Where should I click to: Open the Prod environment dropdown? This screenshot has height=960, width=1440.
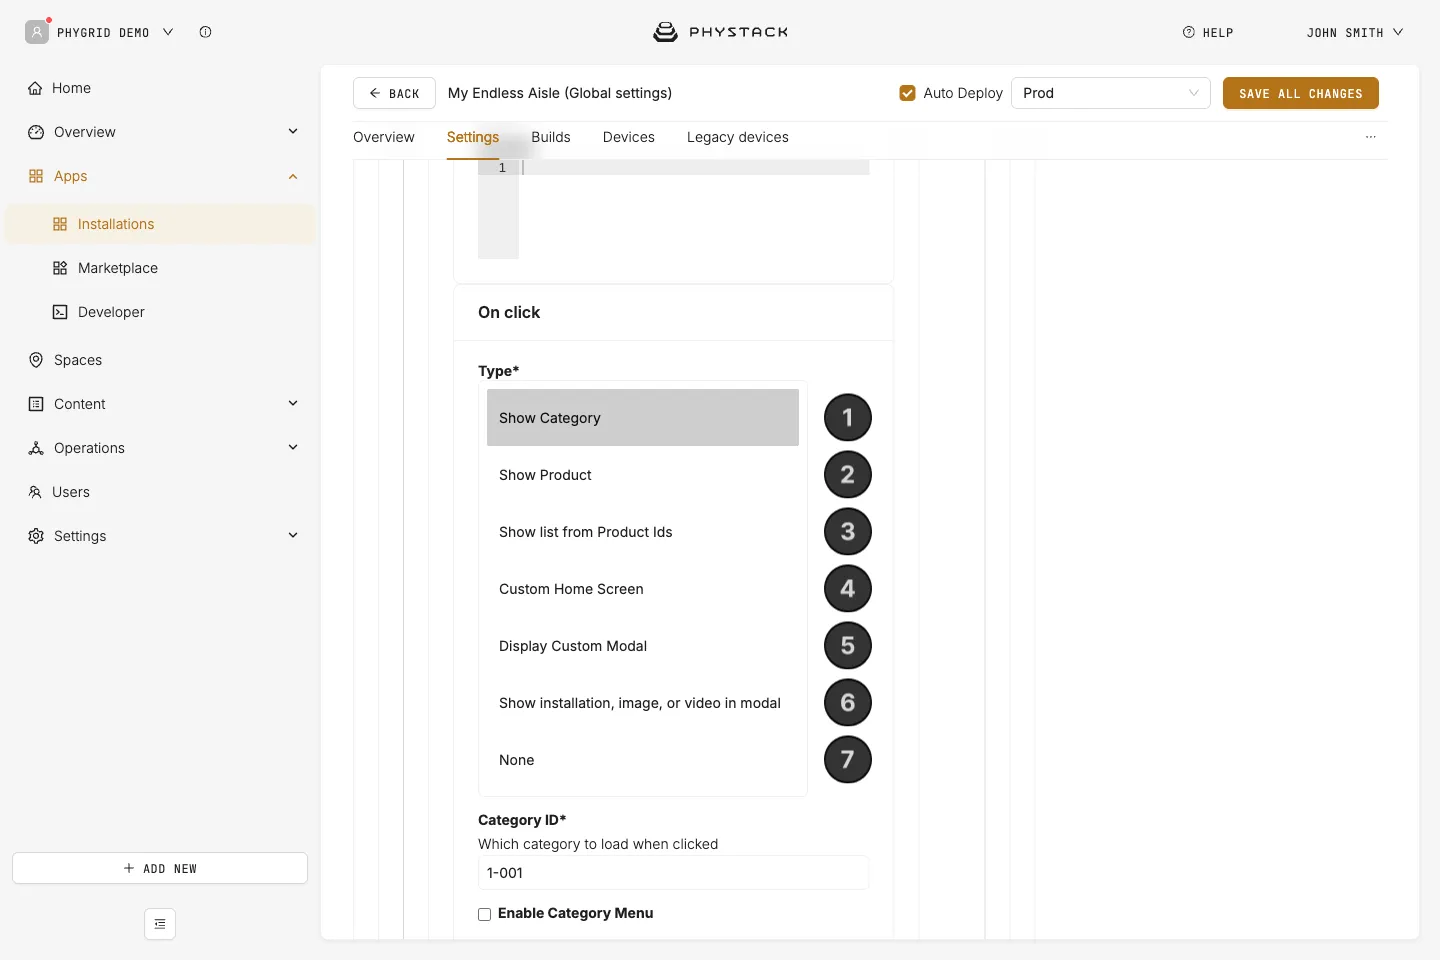[1111, 93]
